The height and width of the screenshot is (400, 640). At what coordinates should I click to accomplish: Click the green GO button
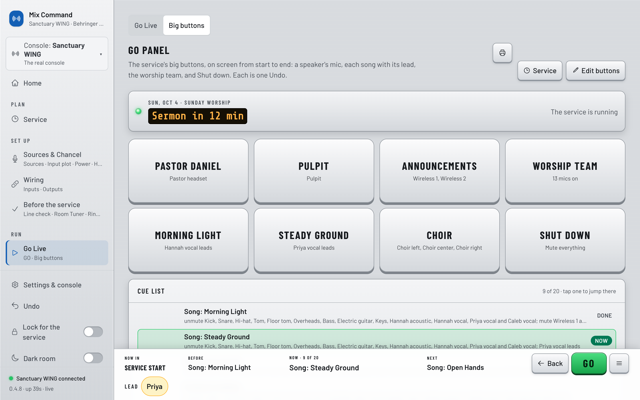pyautogui.click(x=589, y=363)
